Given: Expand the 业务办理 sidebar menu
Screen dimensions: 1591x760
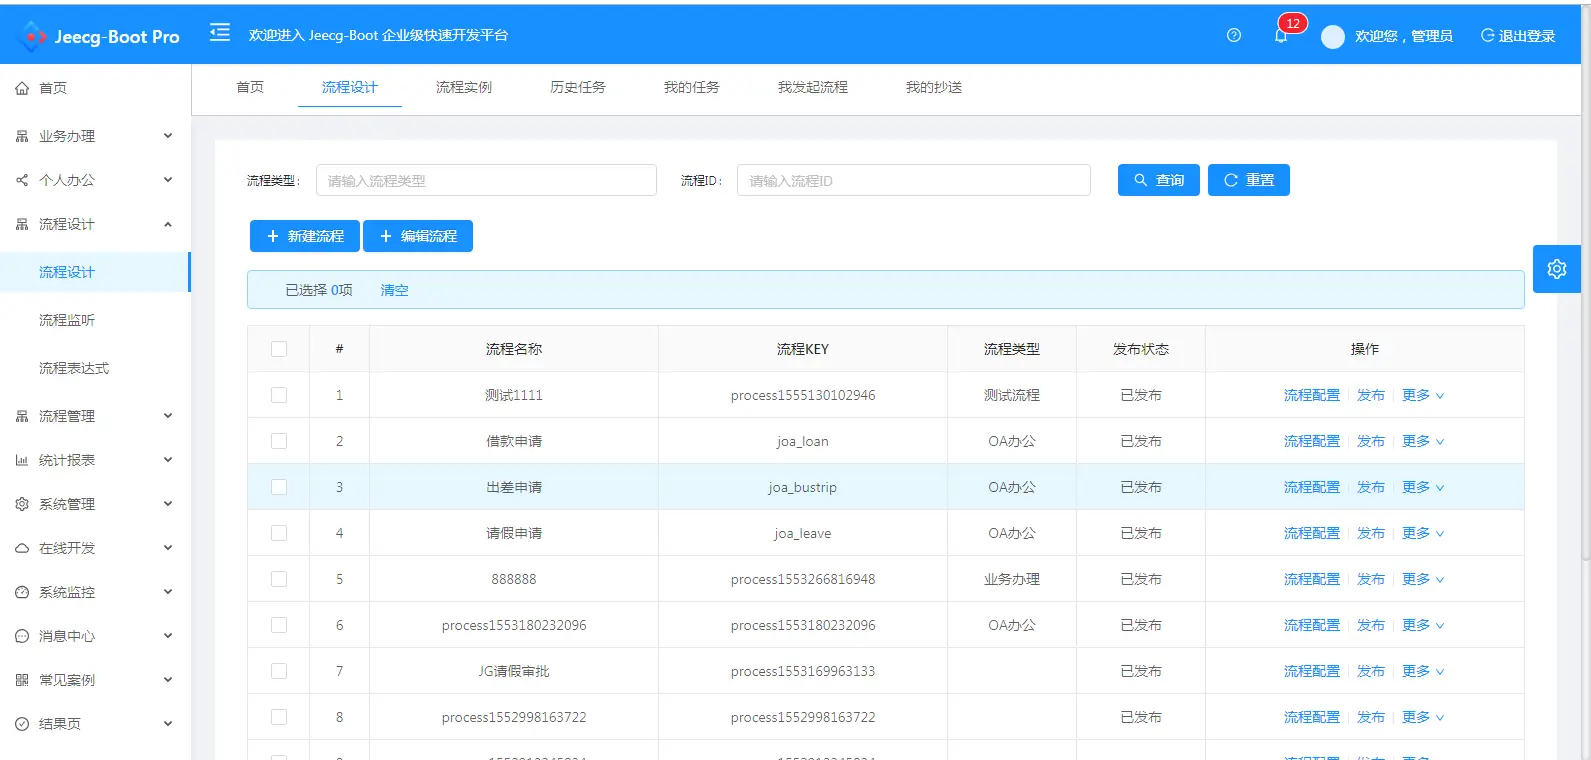Looking at the screenshot, I should click(95, 136).
